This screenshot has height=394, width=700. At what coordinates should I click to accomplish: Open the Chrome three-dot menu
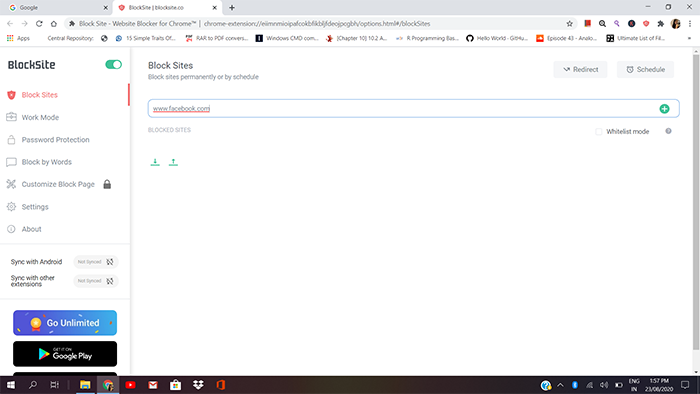pyautogui.click(x=690, y=24)
